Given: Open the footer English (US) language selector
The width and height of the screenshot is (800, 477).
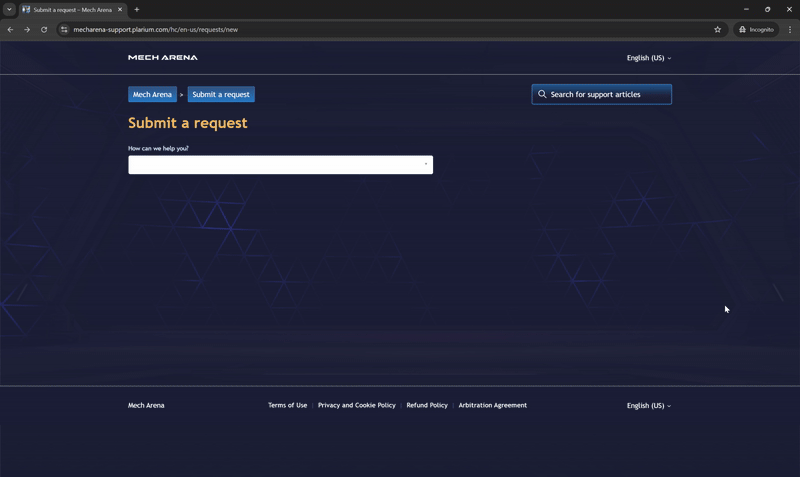Looking at the screenshot, I should pyautogui.click(x=648, y=406).
